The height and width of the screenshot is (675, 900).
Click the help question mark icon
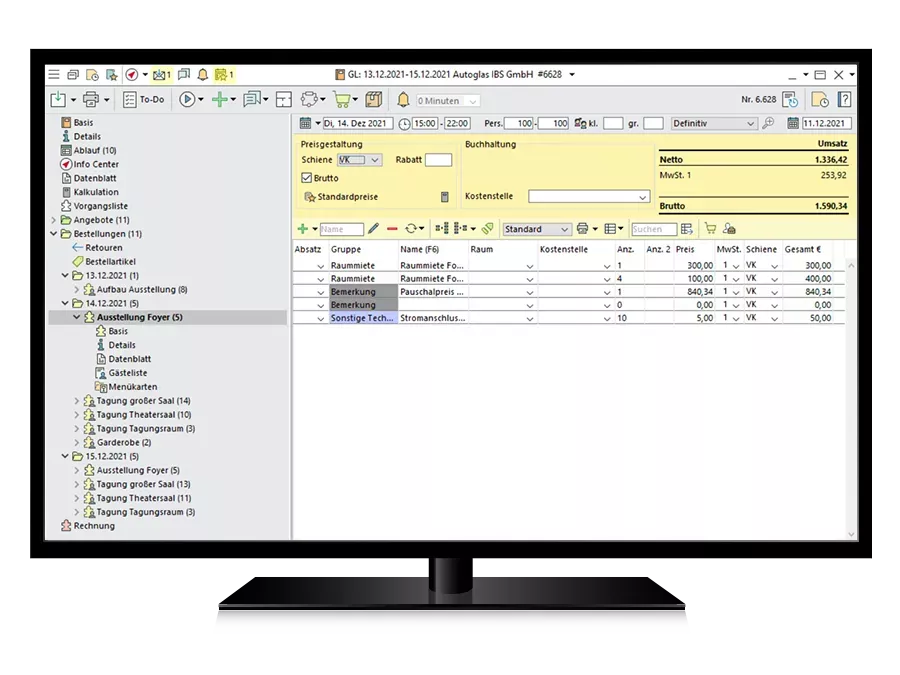pyautogui.click(x=844, y=100)
